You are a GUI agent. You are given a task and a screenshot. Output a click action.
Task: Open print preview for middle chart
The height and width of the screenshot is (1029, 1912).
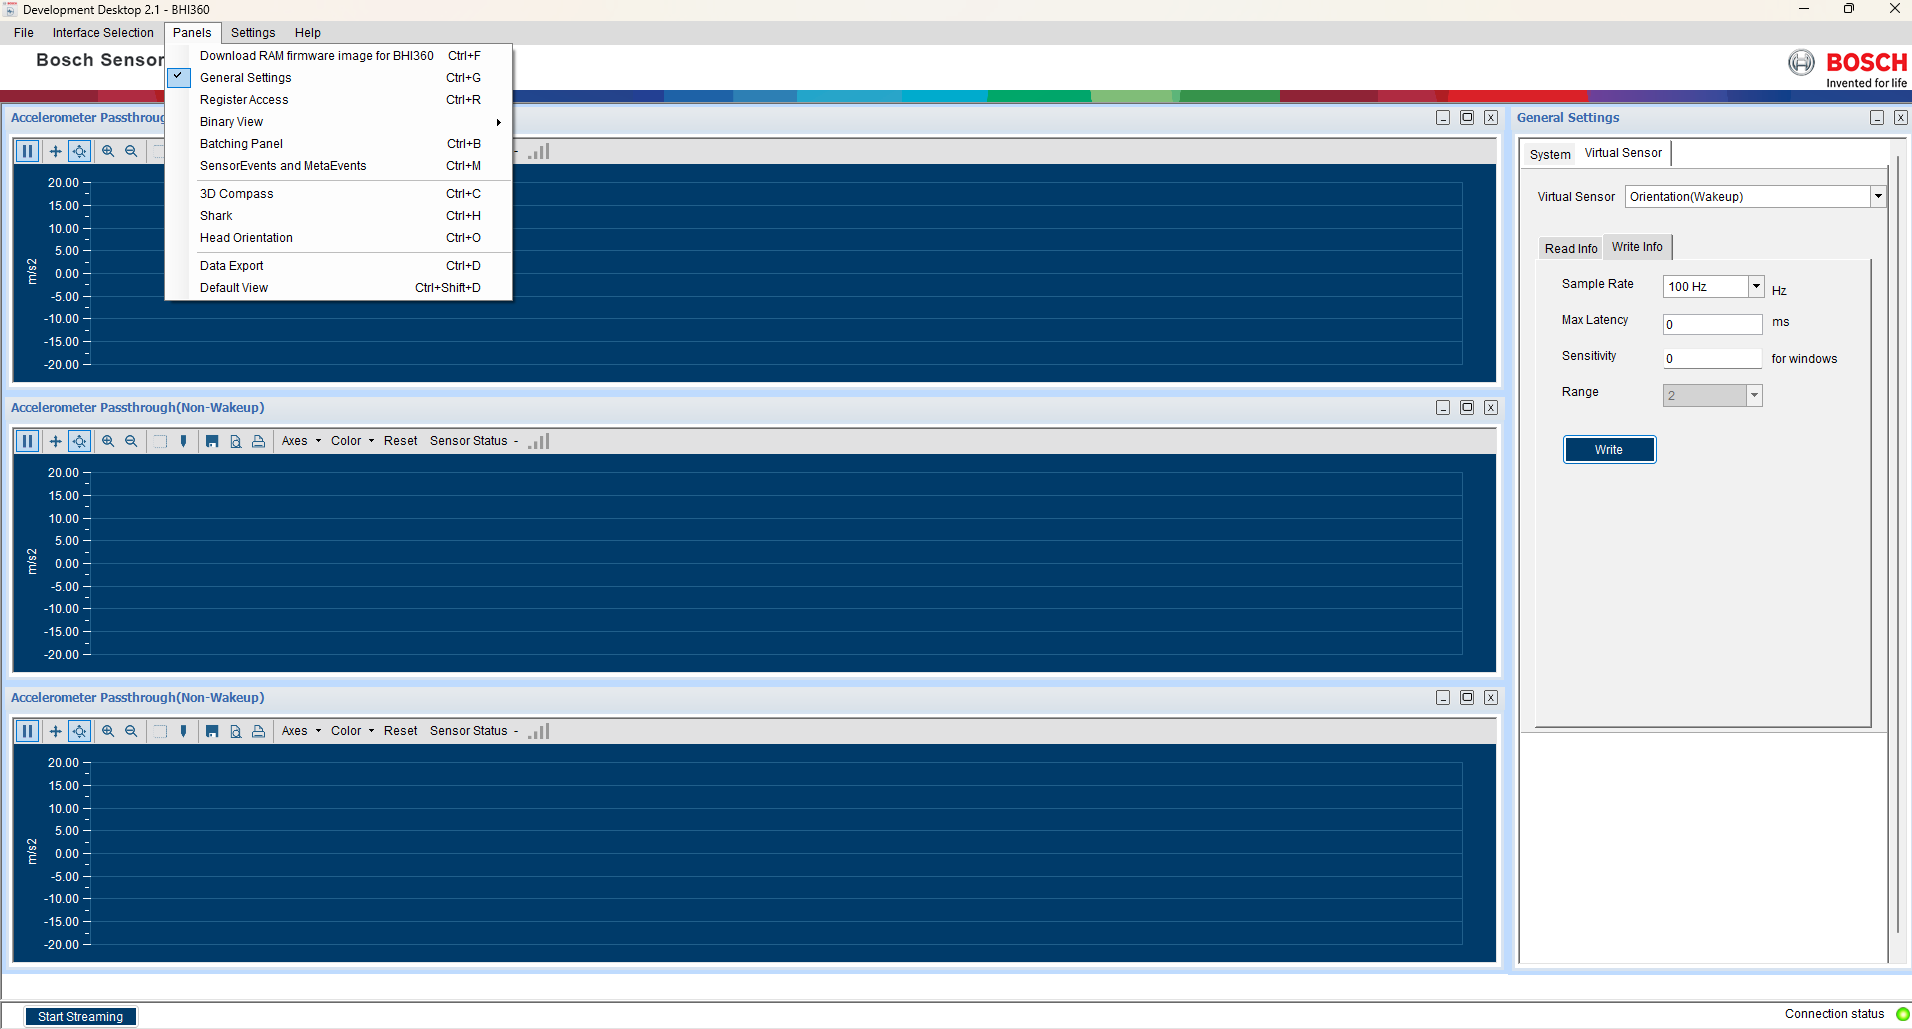click(x=236, y=441)
